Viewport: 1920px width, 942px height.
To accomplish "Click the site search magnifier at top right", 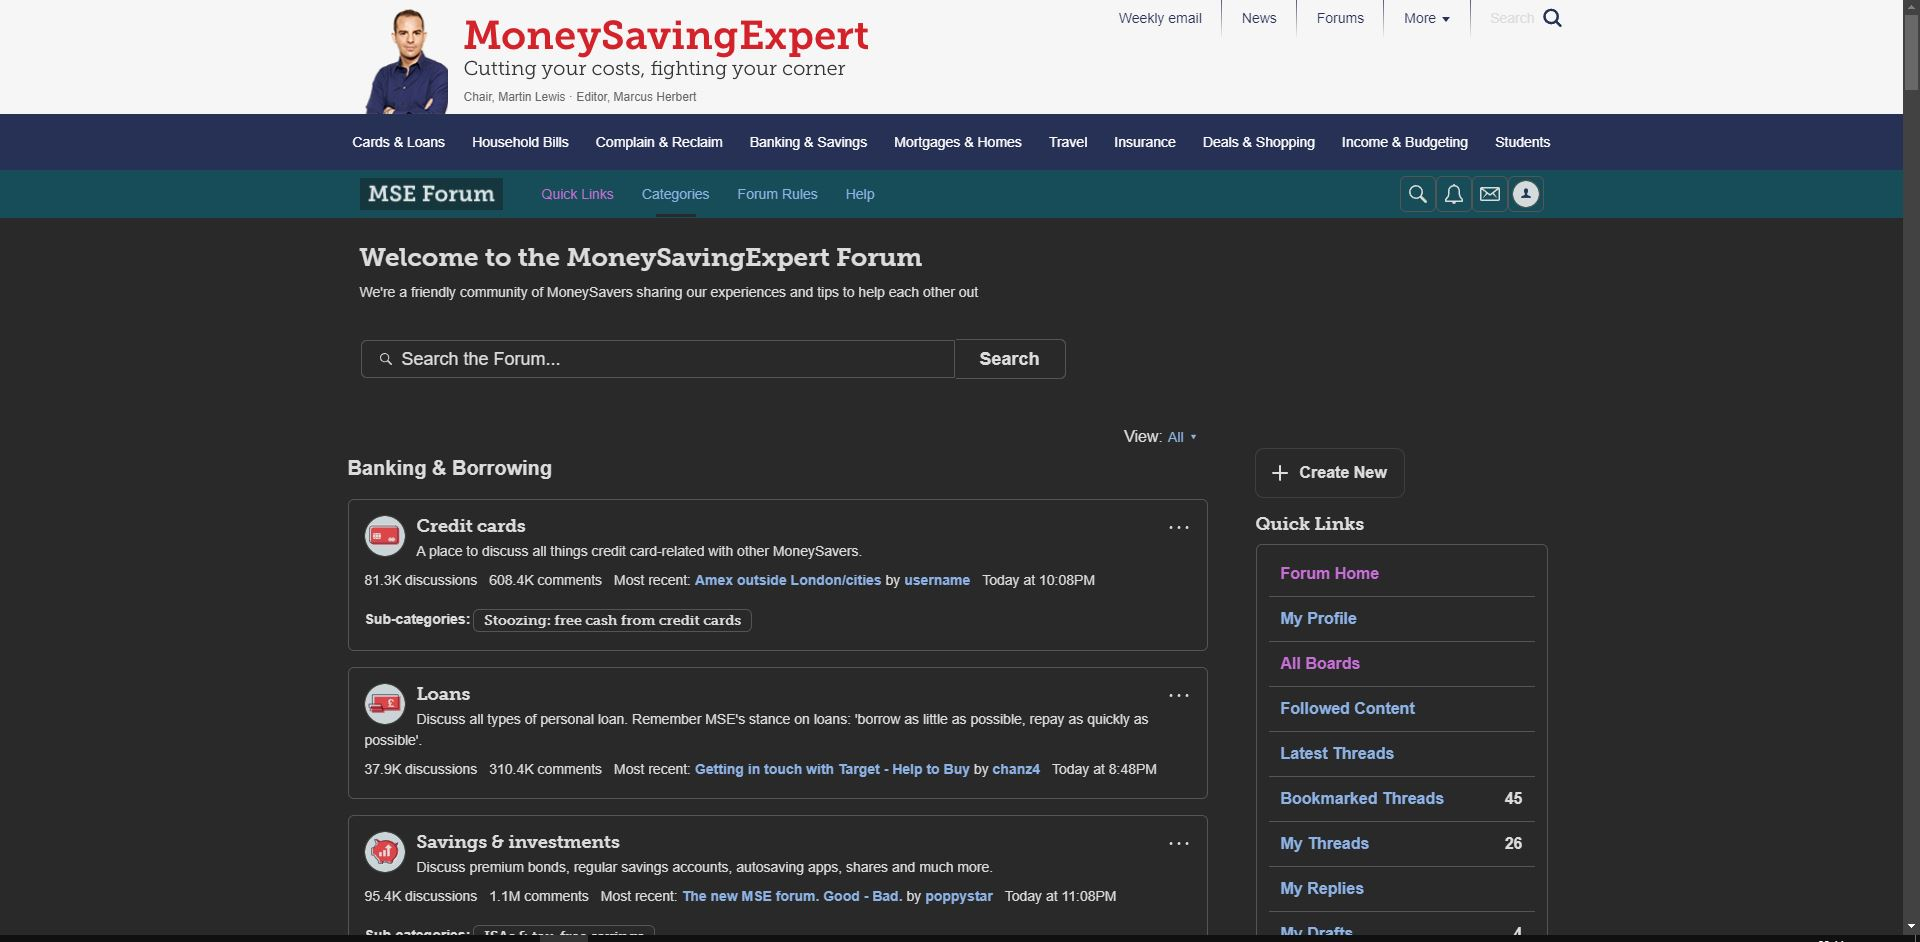I will coord(1552,18).
